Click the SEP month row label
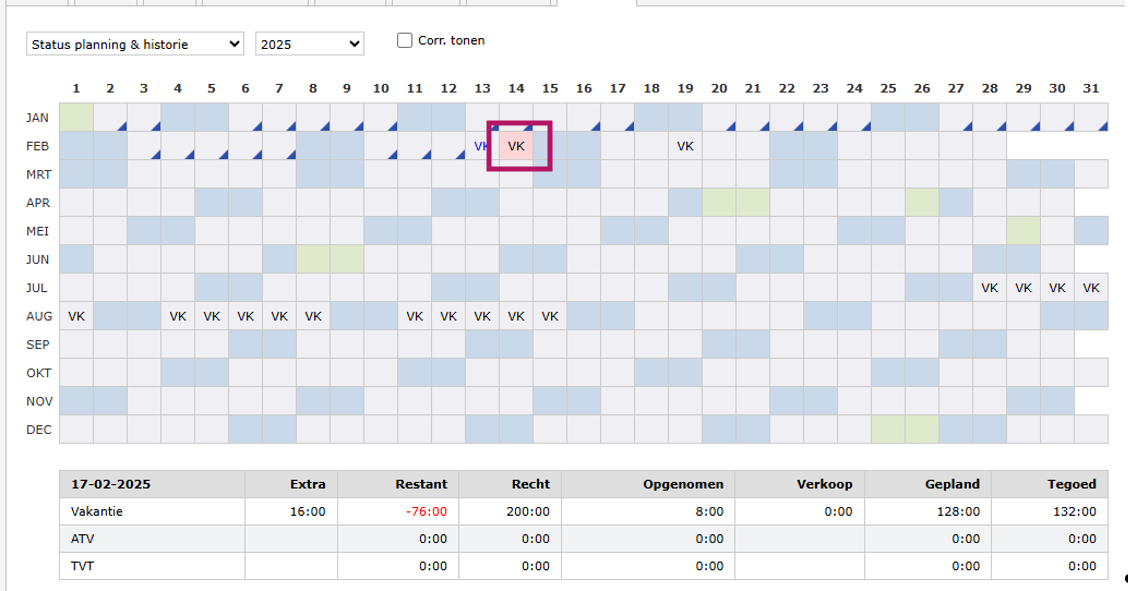The width and height of the screenshot is (1128, 591). 38,345
